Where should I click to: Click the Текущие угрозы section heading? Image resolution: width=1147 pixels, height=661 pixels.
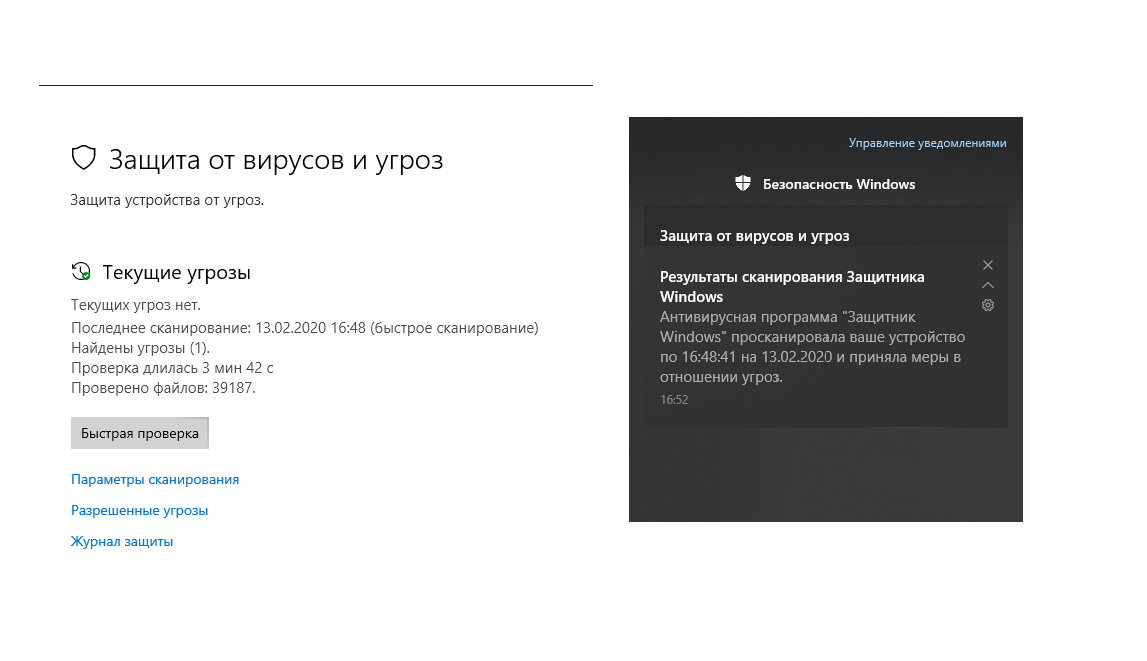tap(176, 272)
